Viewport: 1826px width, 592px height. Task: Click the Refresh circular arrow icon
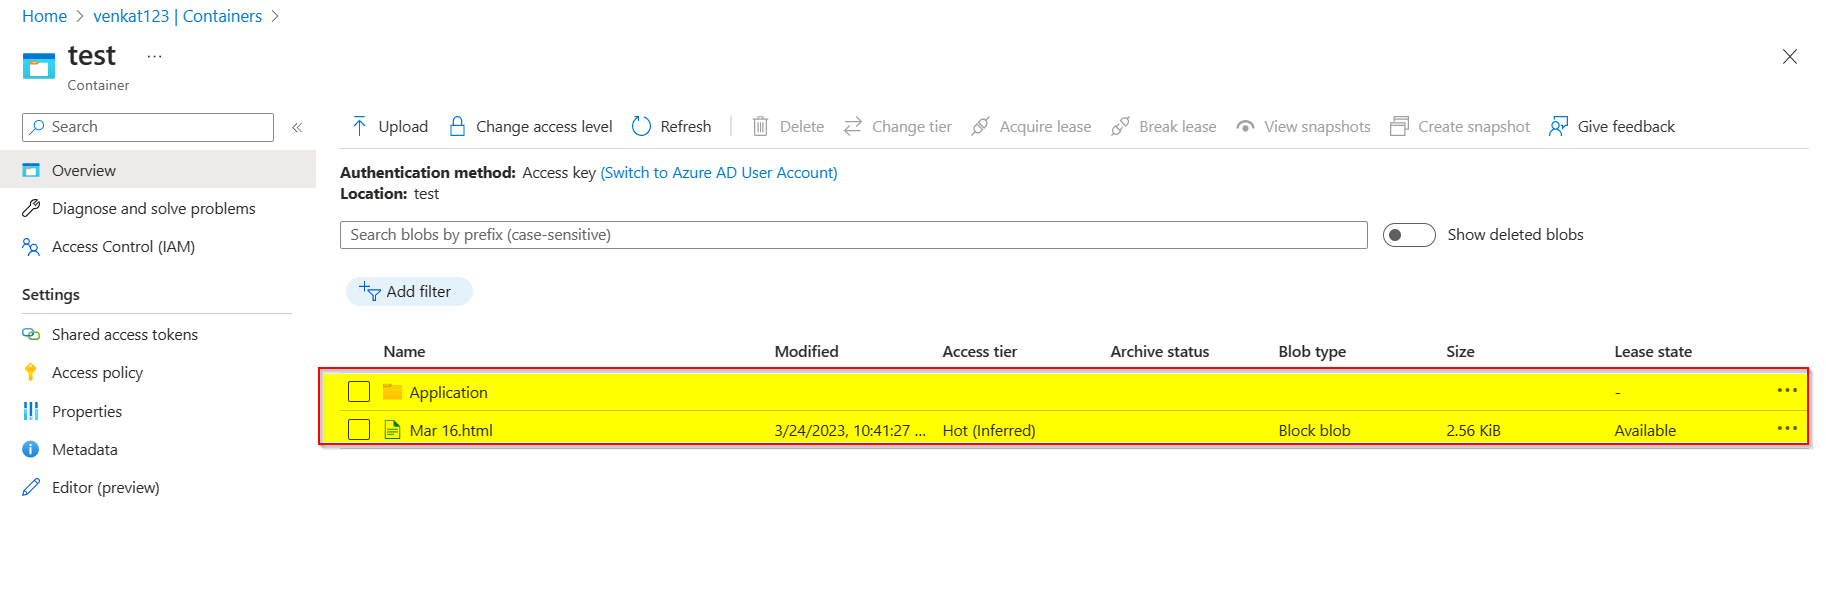[641, 126]
